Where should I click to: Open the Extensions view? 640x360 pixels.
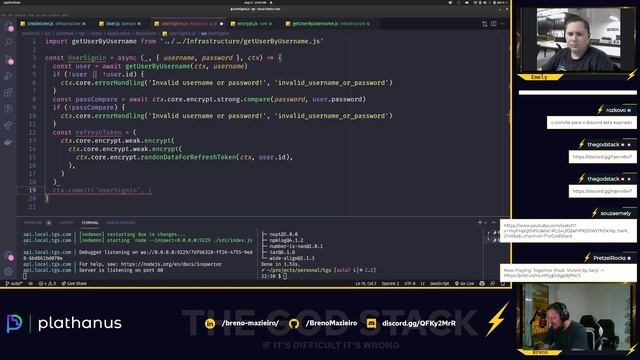tap(9, 92)
